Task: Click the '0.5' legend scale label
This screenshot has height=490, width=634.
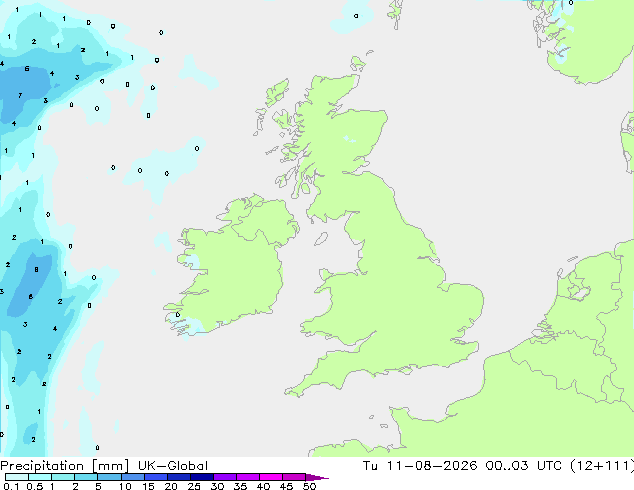Action: [x=35, y=486]
